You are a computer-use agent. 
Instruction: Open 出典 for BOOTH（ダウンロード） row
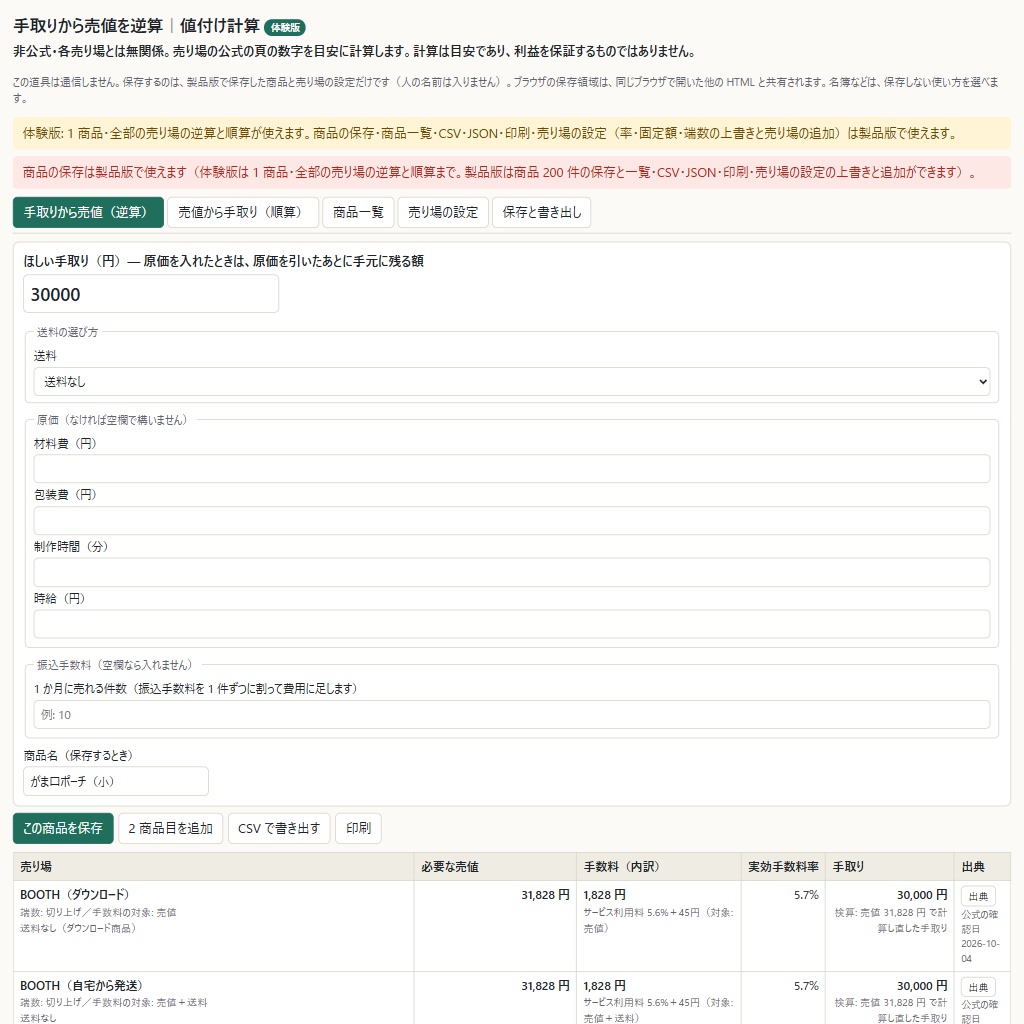tap(978, 896)
